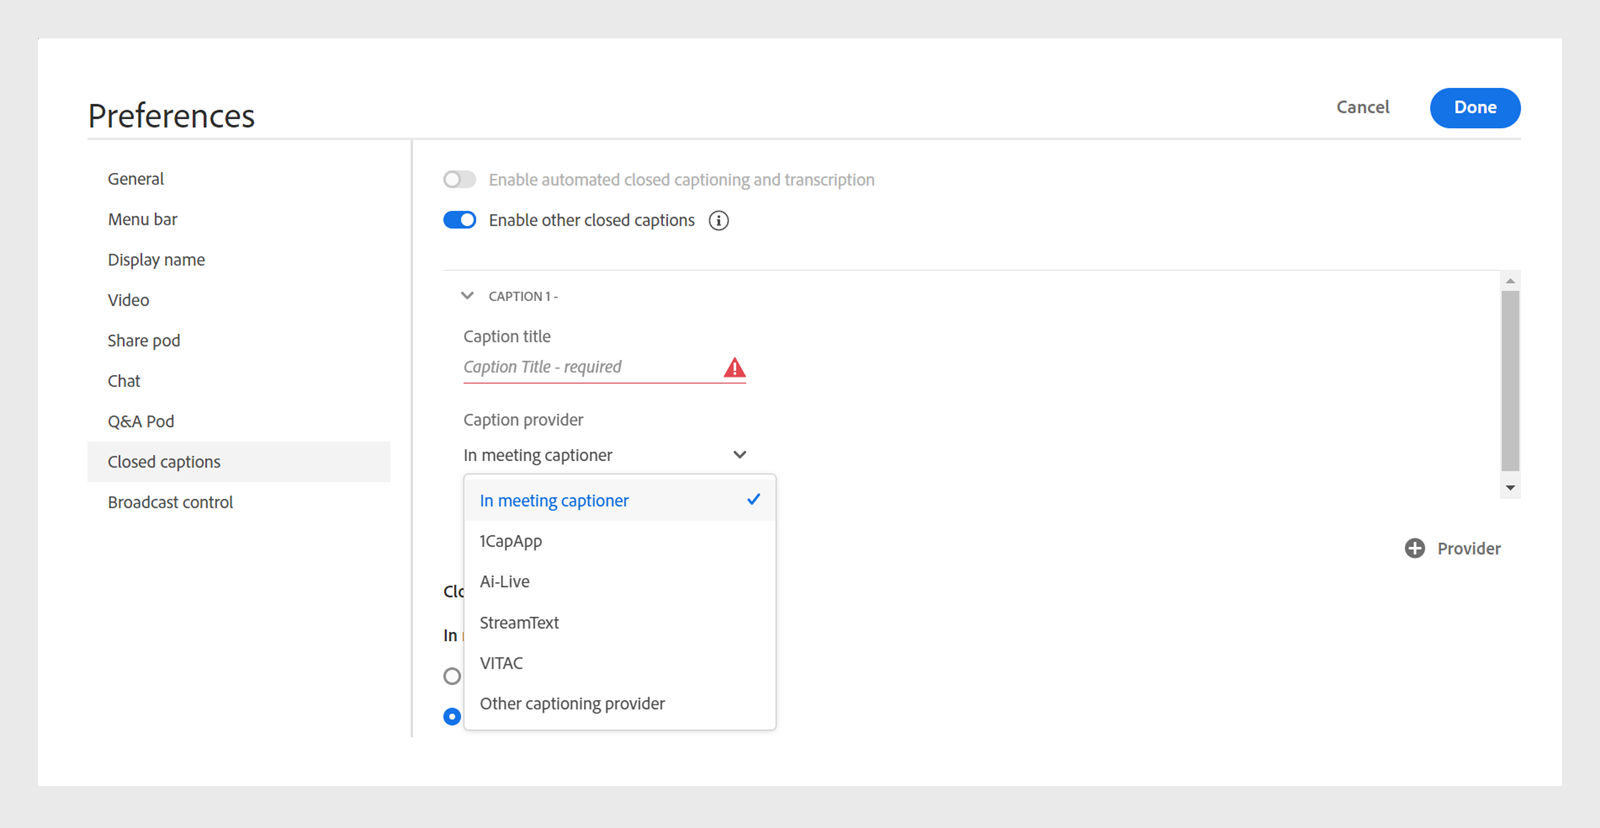The image size is (1600, 828).
Task: Select VITAC caption provider option
Action: [x=501, y=663]
